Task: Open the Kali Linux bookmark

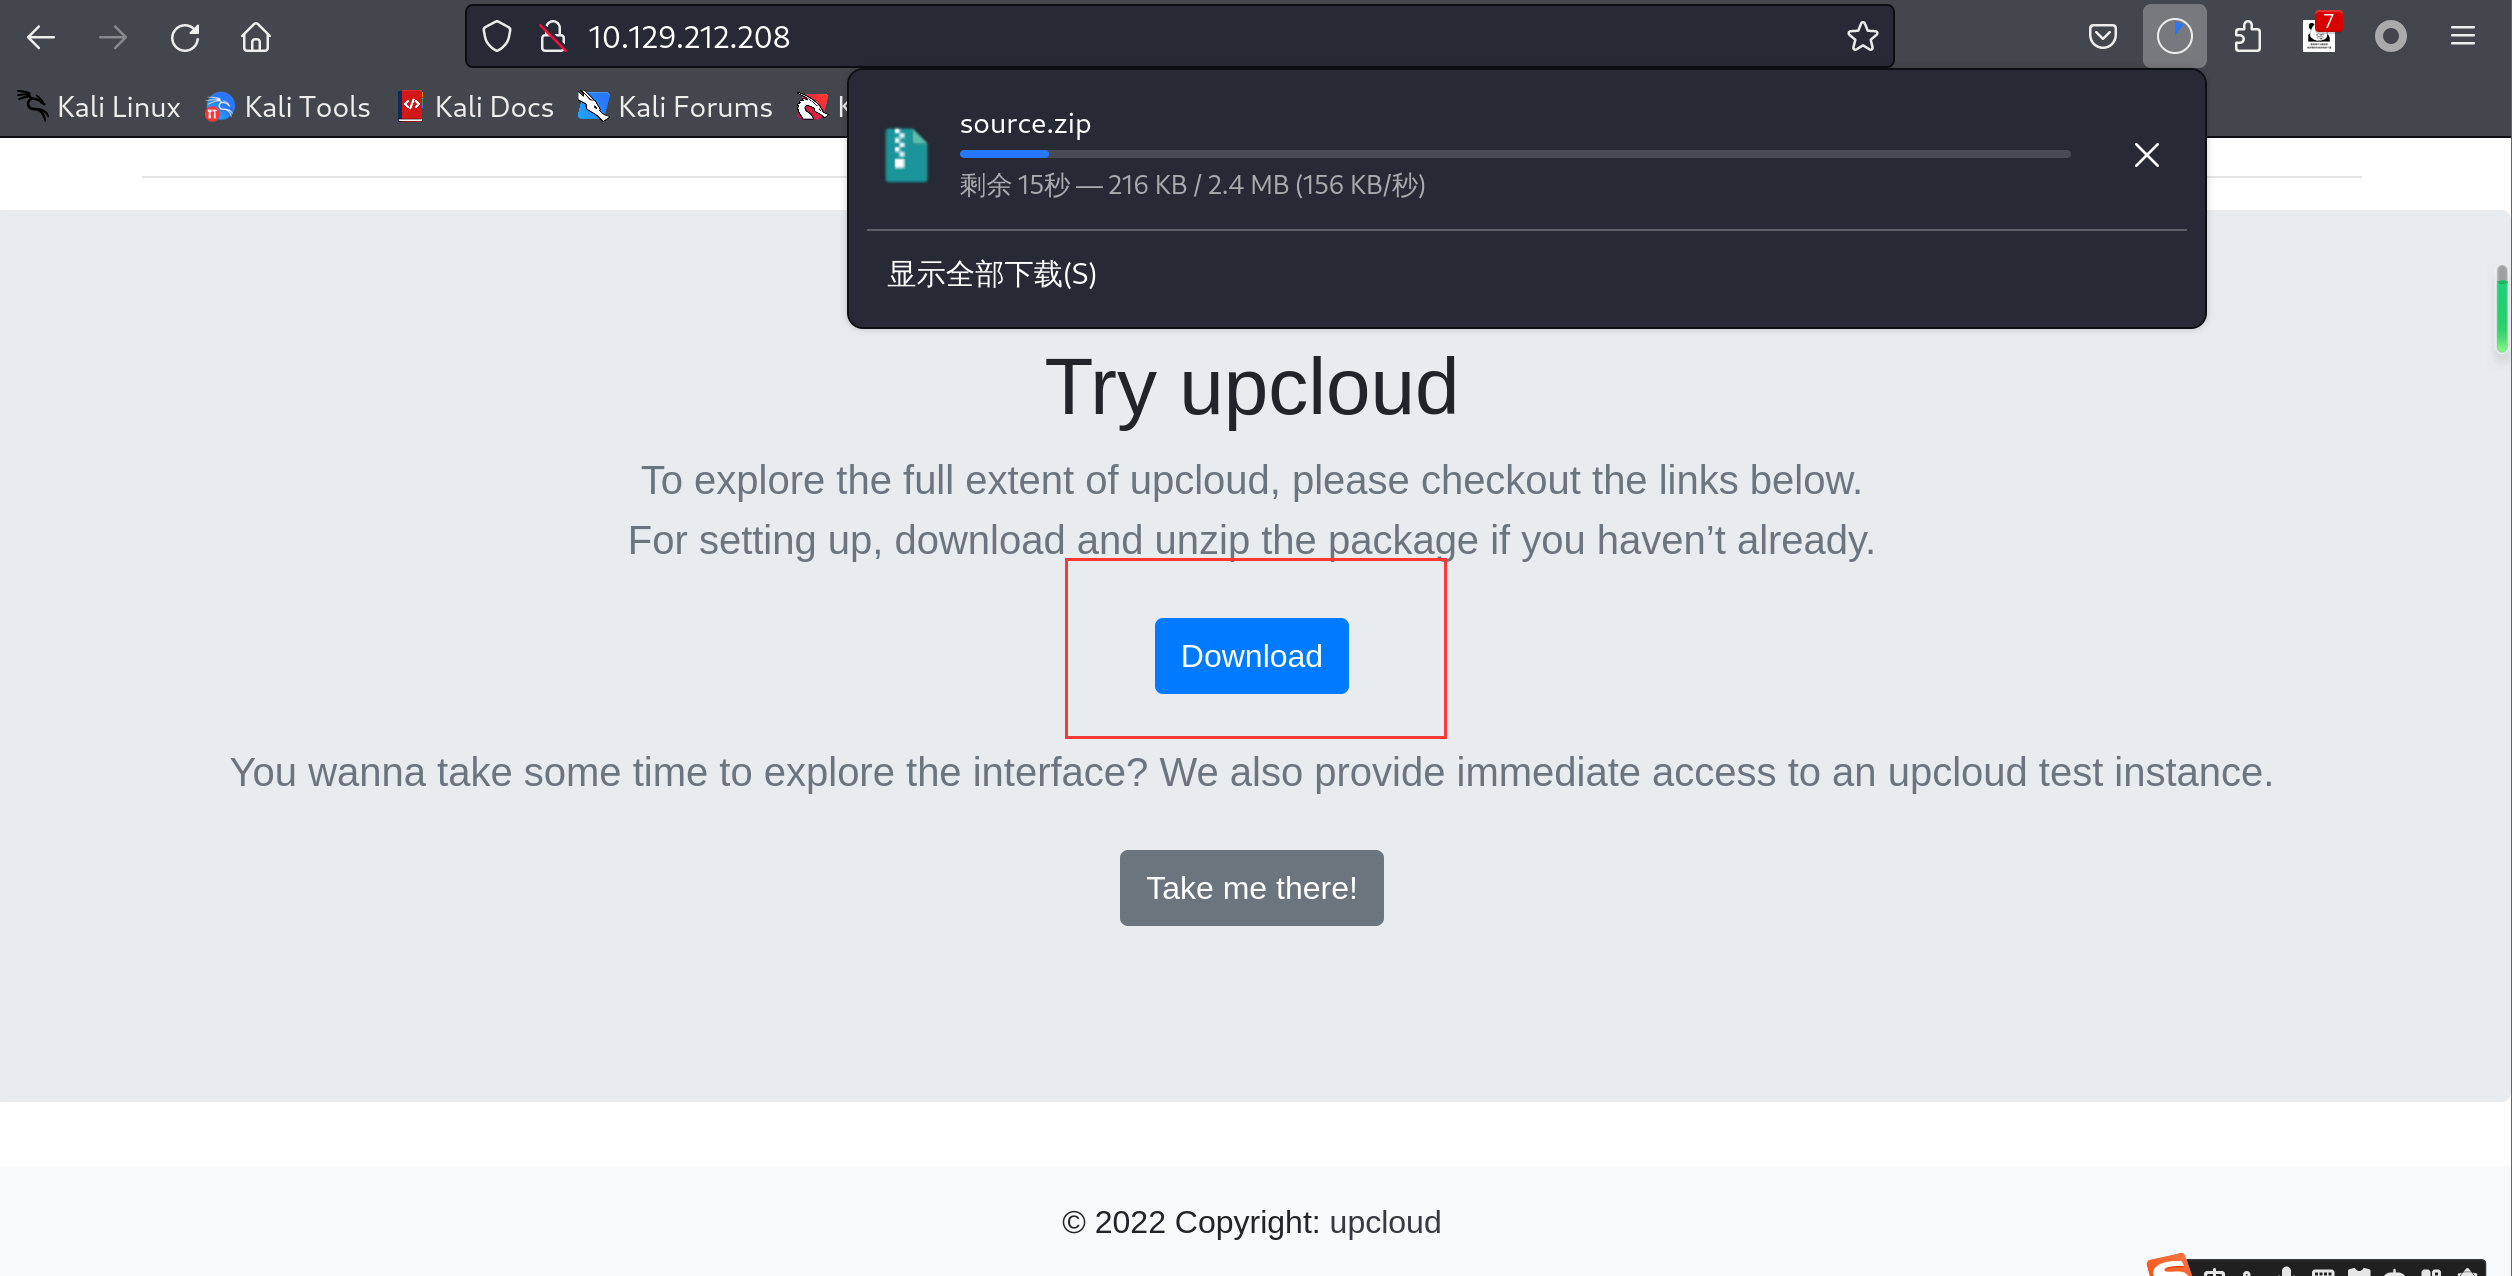Action: tap(98, 107)
